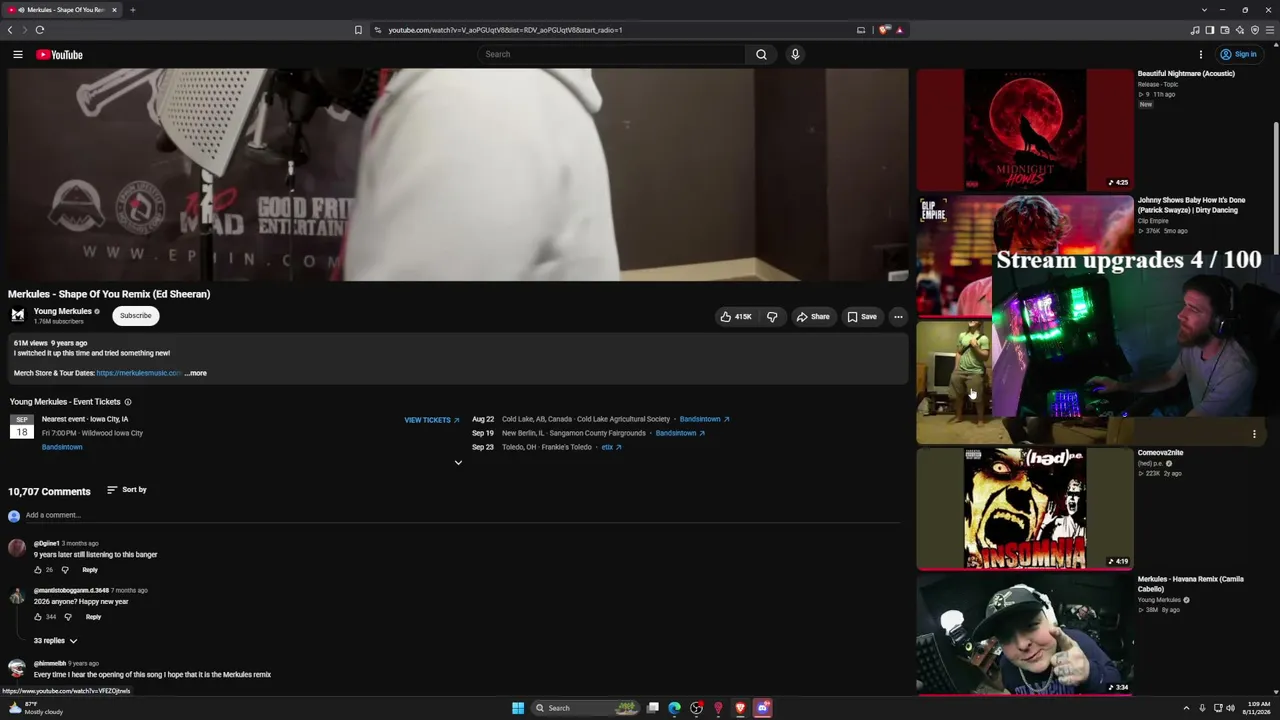Close the Merkules - Shape Of You tab
This screenshot has width=1280, height=720.
click(x=114, y=10)
